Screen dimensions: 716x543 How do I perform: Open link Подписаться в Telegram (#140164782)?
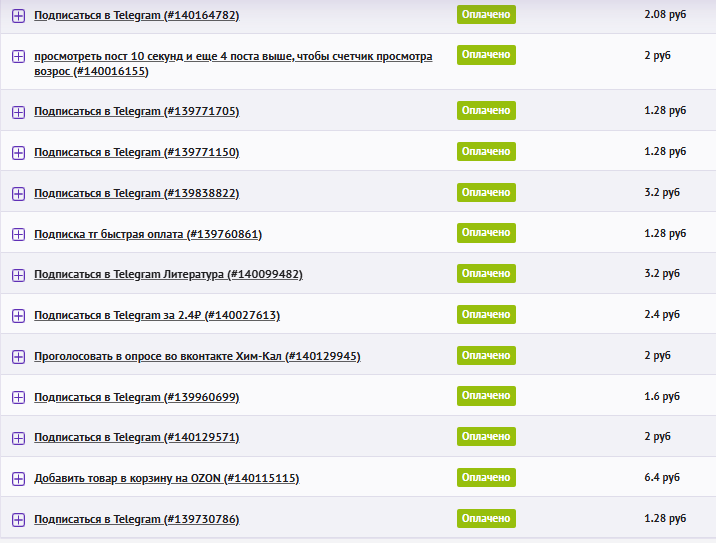tap(136, 16)
